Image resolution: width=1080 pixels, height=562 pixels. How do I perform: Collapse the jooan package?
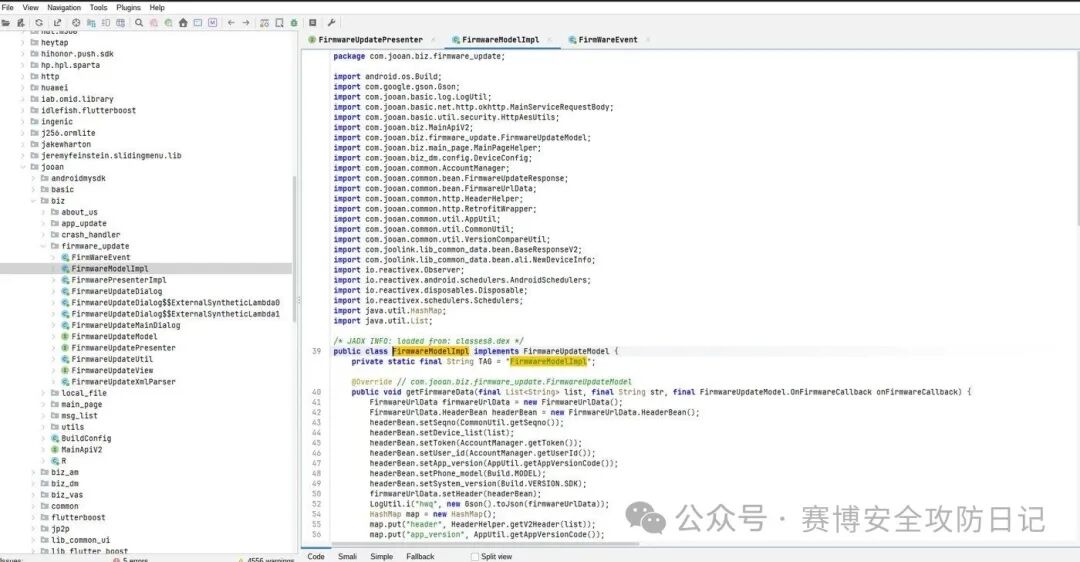pyautogui.click(x=23, y=167)
